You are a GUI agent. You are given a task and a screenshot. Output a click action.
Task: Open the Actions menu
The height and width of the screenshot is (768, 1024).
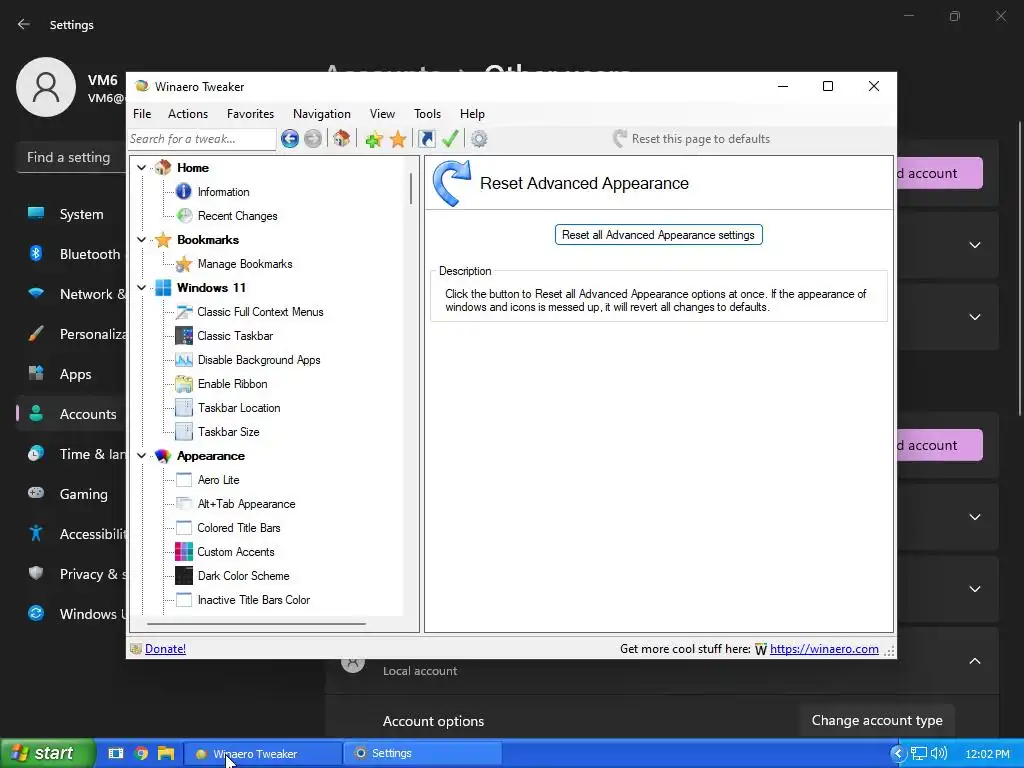(x=188, y=114)
